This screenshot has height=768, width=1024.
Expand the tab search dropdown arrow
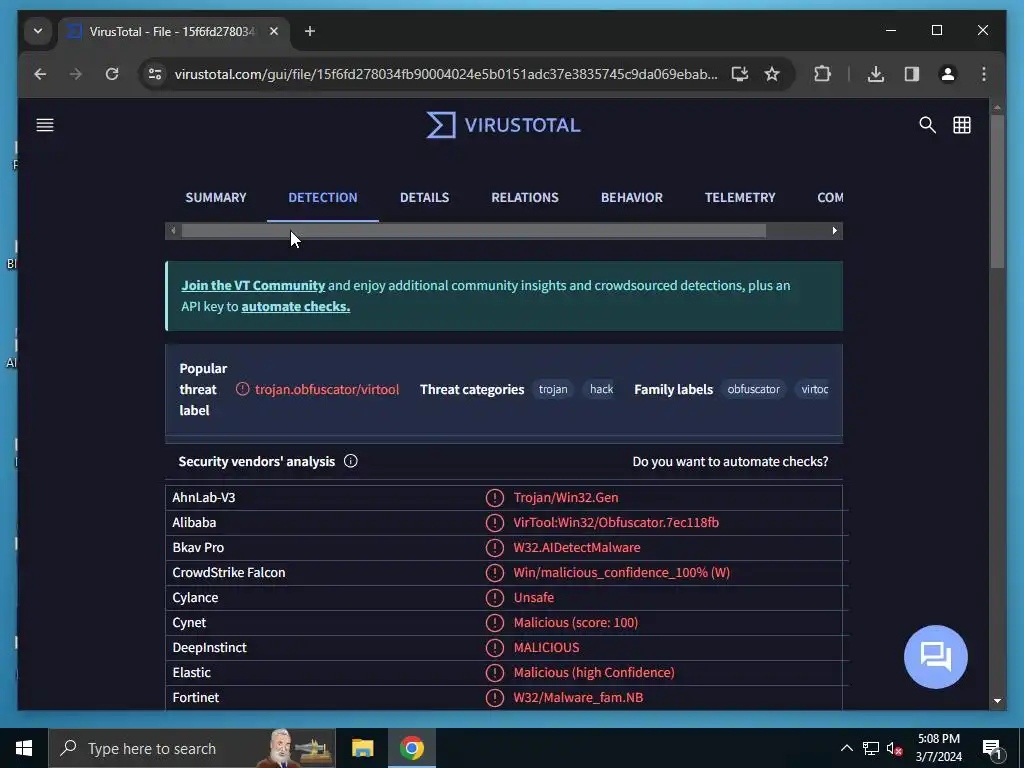click(38, 31)
